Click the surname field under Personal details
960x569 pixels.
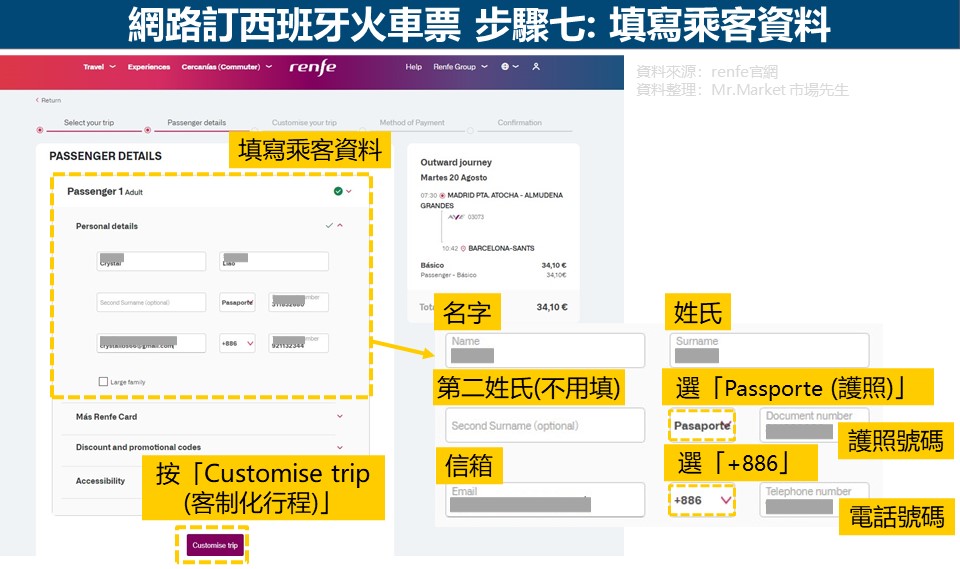(x=274, y=261)
